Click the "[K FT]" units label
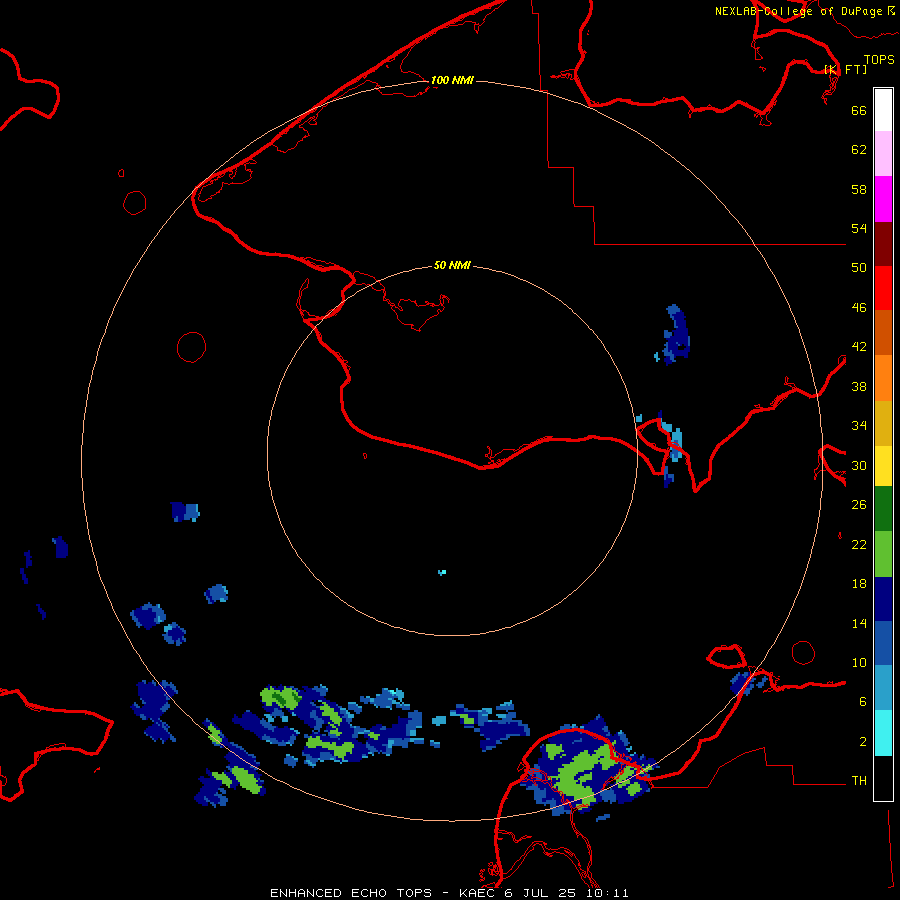The image size is (900, 900). coord(845,69)
